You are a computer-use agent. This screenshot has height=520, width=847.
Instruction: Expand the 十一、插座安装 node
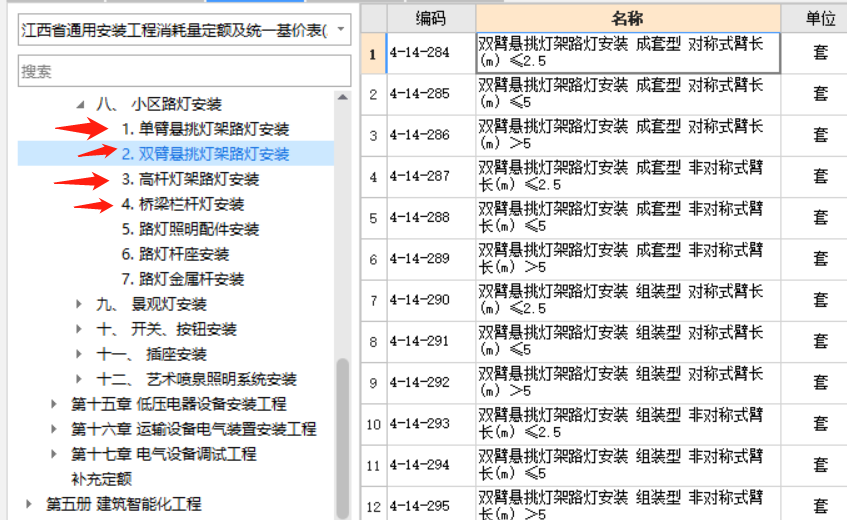click(x=79, y=354)
